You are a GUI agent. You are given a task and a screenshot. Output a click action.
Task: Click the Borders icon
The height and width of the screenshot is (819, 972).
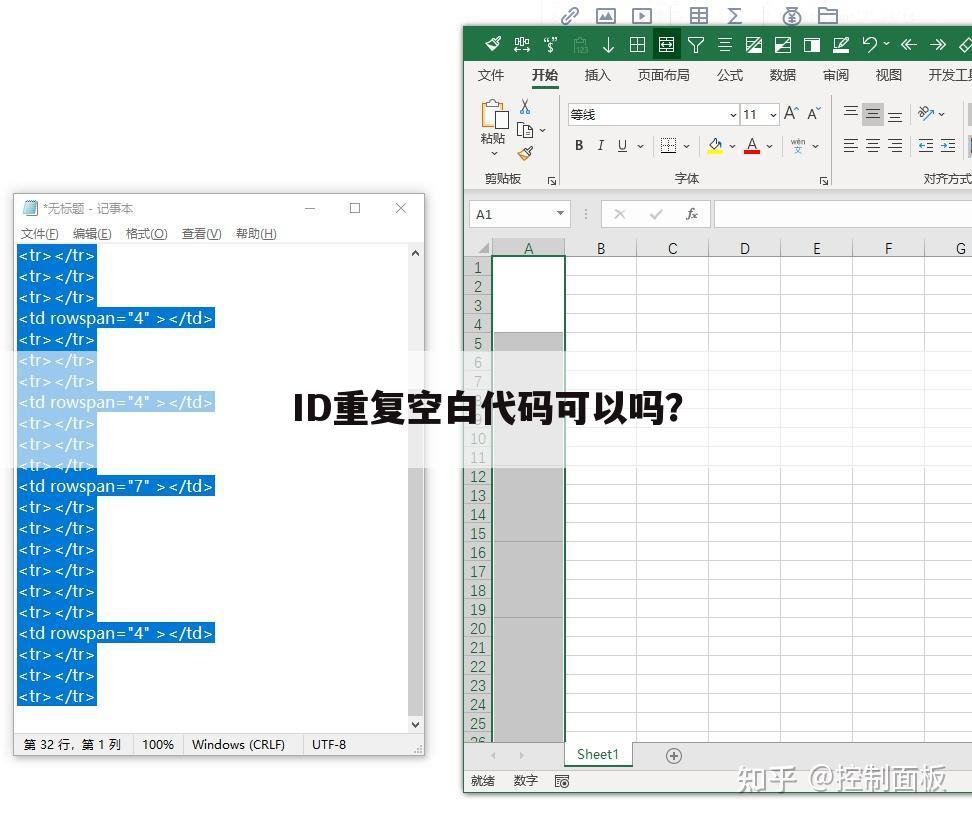(668, 146)
